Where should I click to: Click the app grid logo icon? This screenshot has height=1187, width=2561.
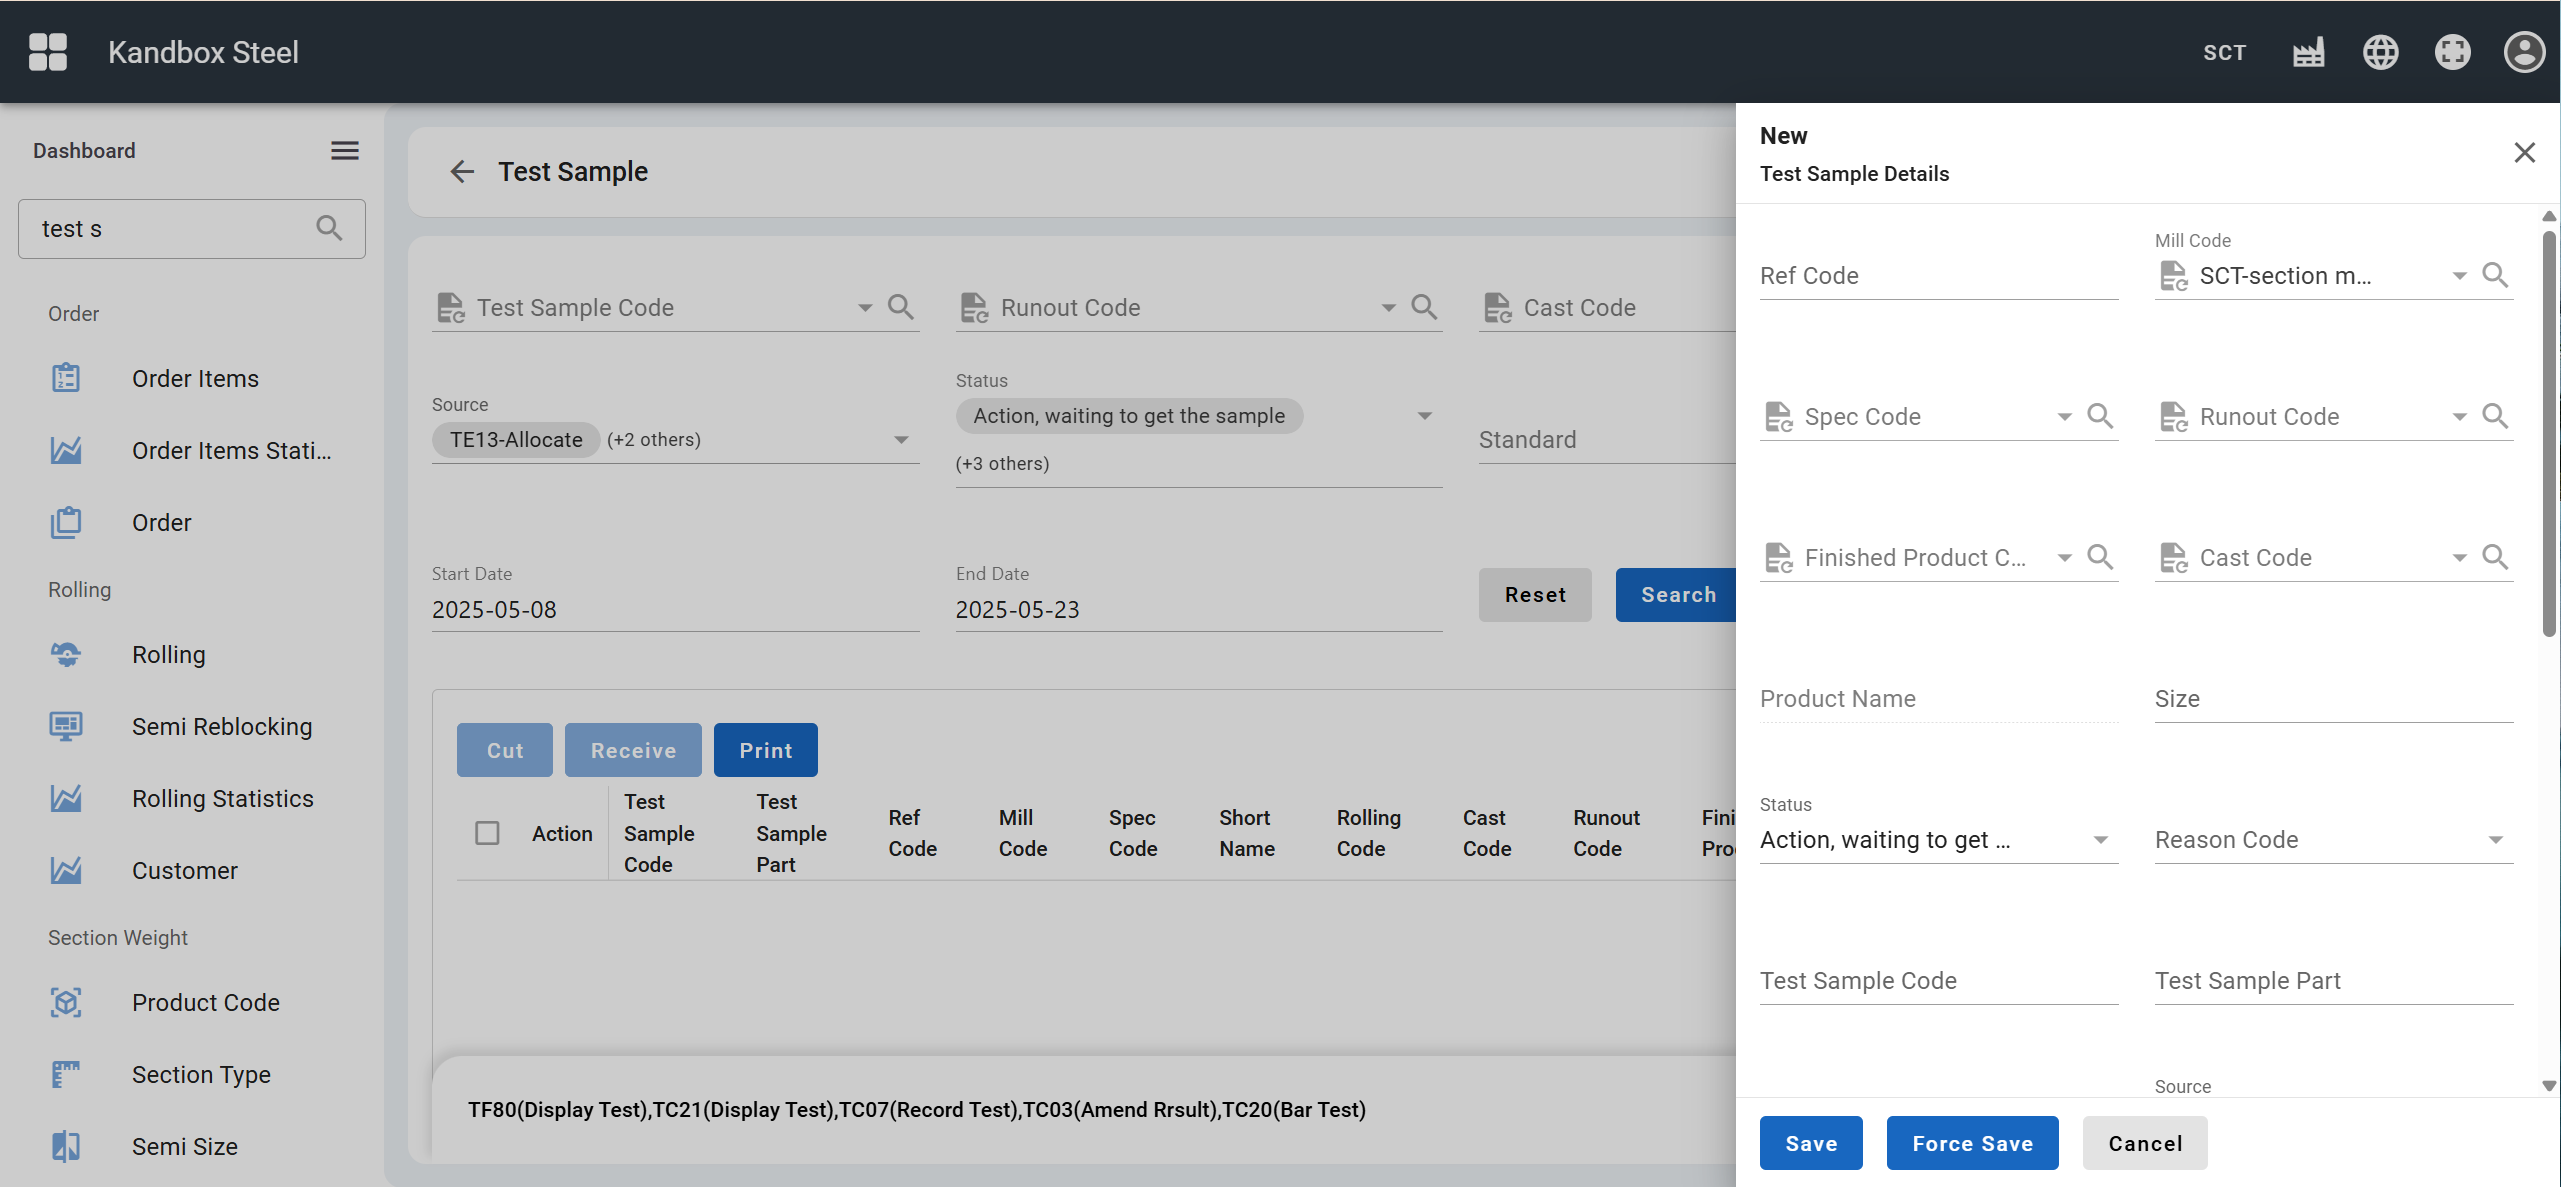point(47,52)
